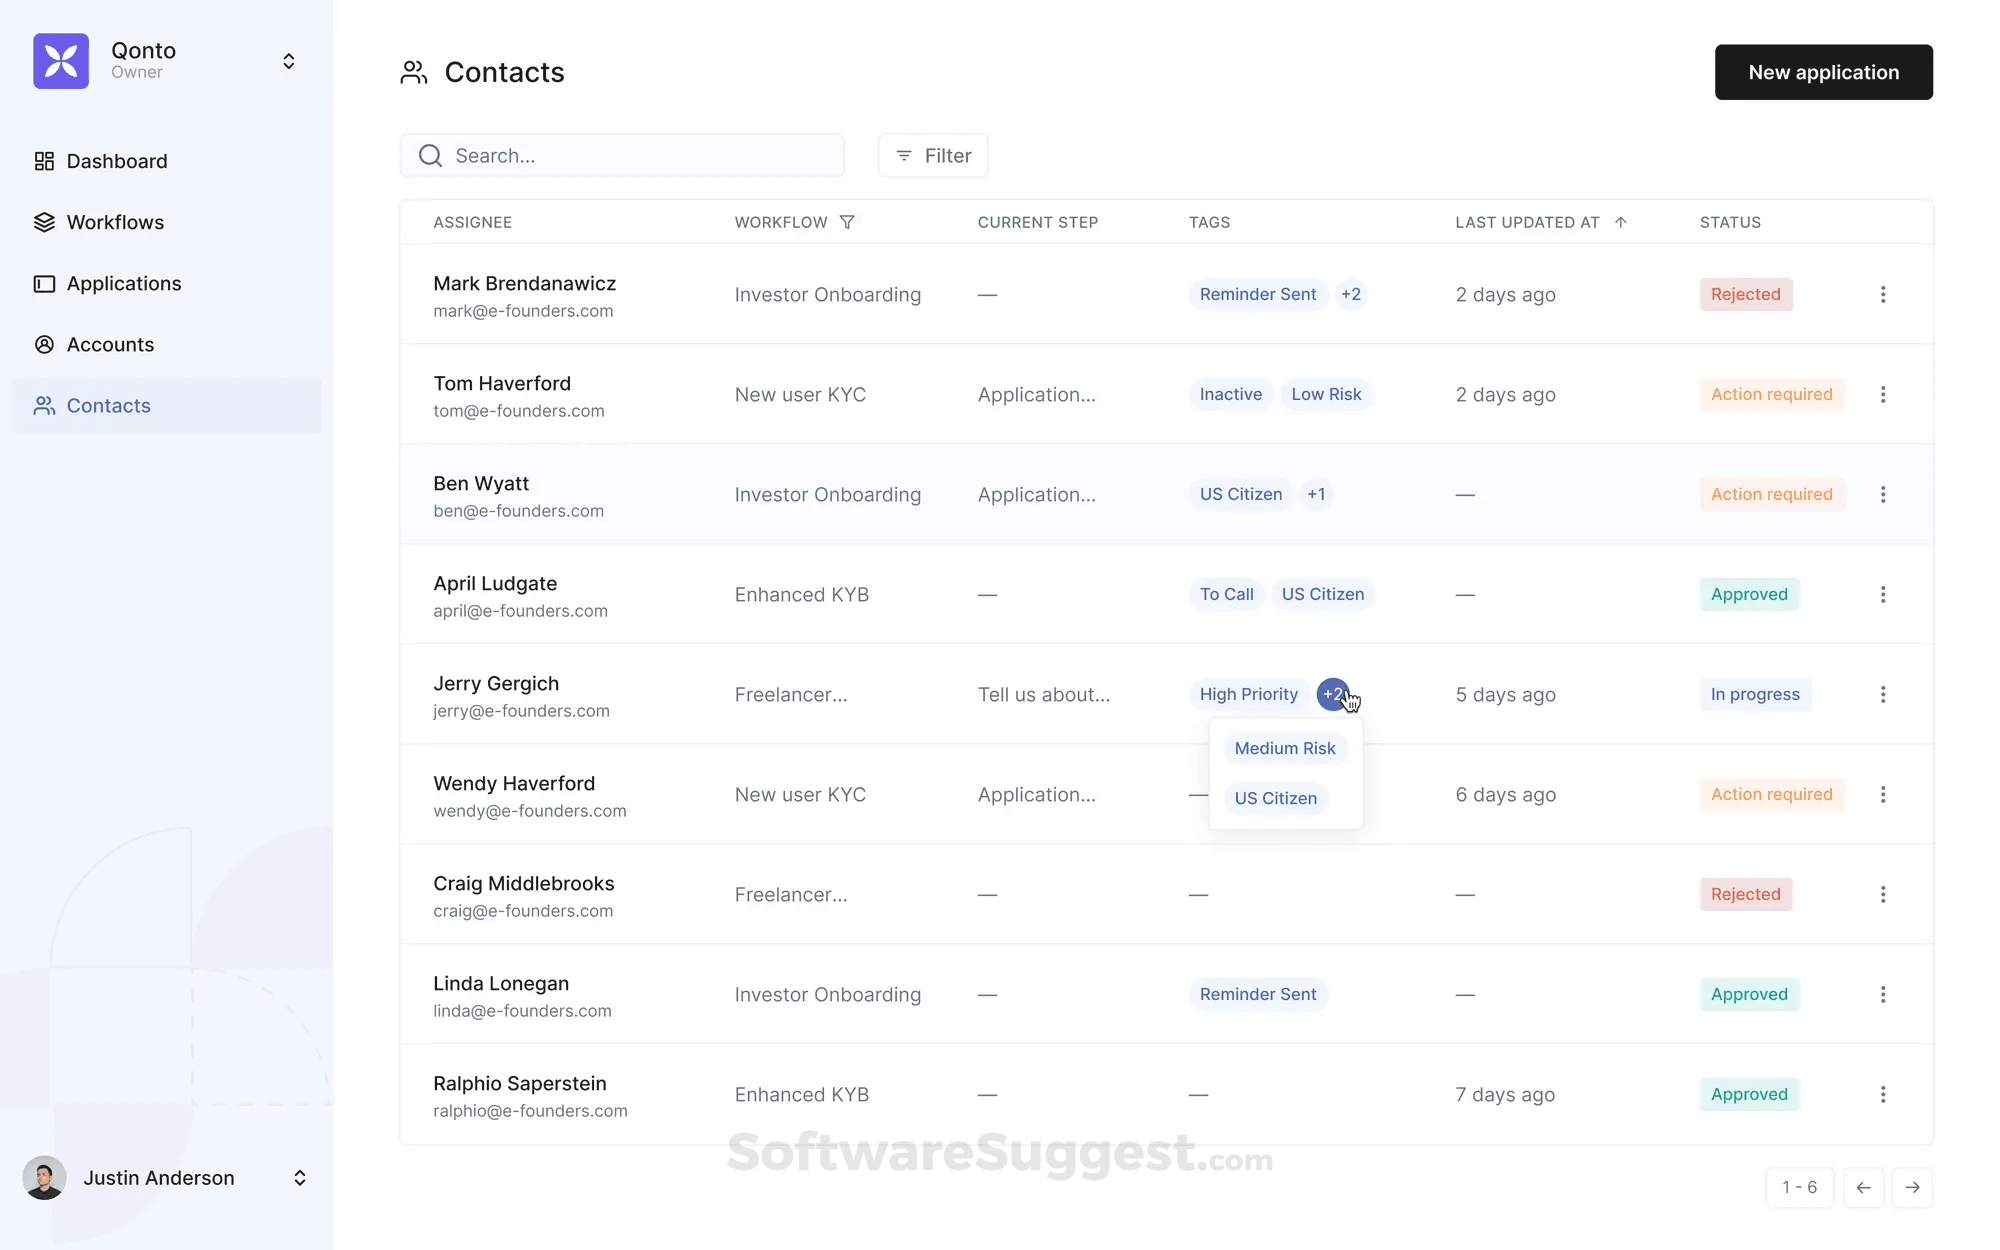Click the Qonto workspace logo
The width and height of the screenshot is (2000, 1250).
point(61,61)
